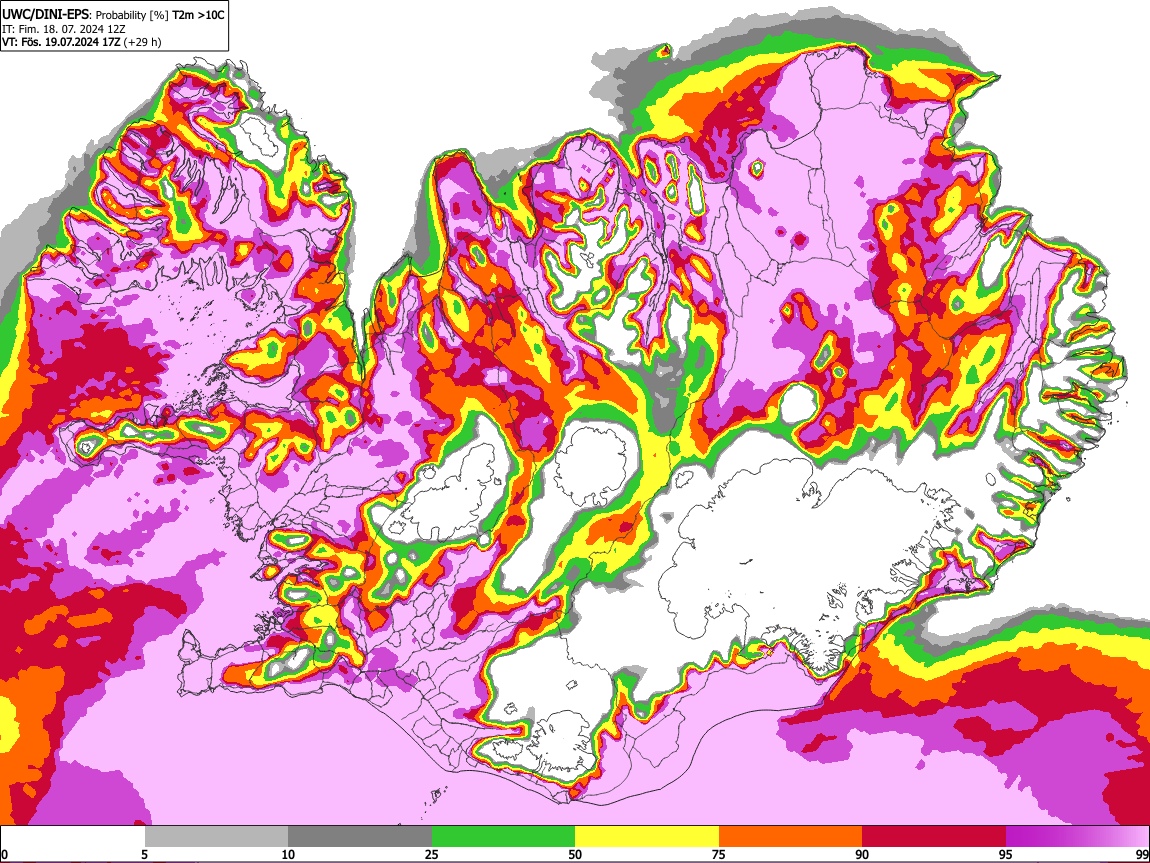Click the legend label '25'

point(432,854)
